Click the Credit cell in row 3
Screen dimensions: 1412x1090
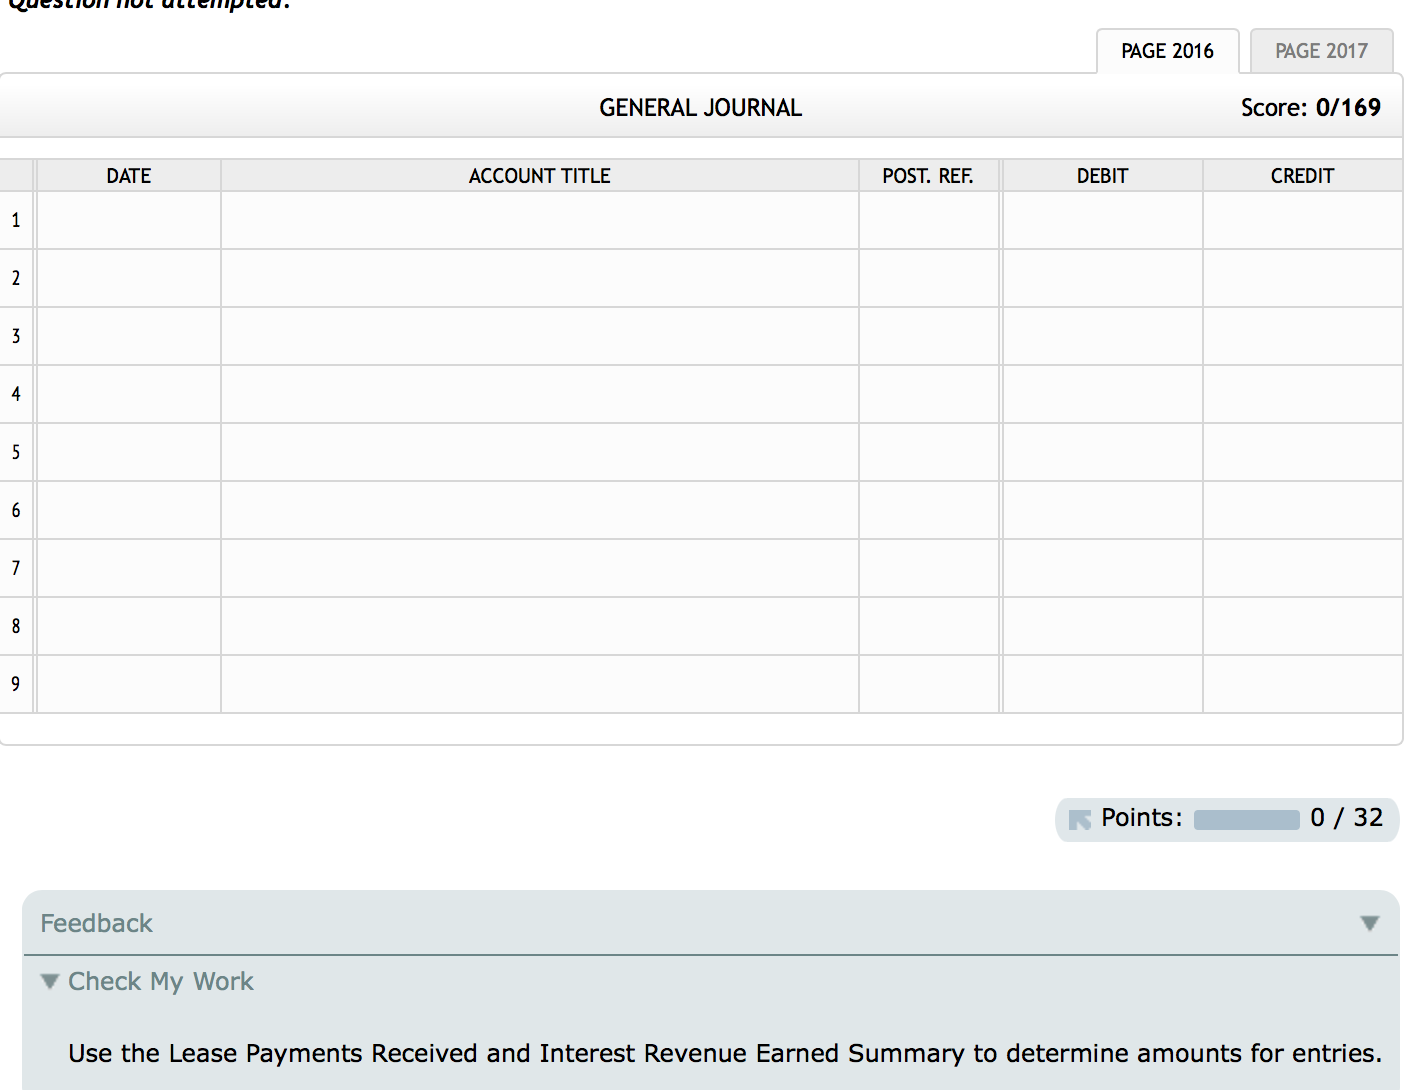coord(1303,336)
